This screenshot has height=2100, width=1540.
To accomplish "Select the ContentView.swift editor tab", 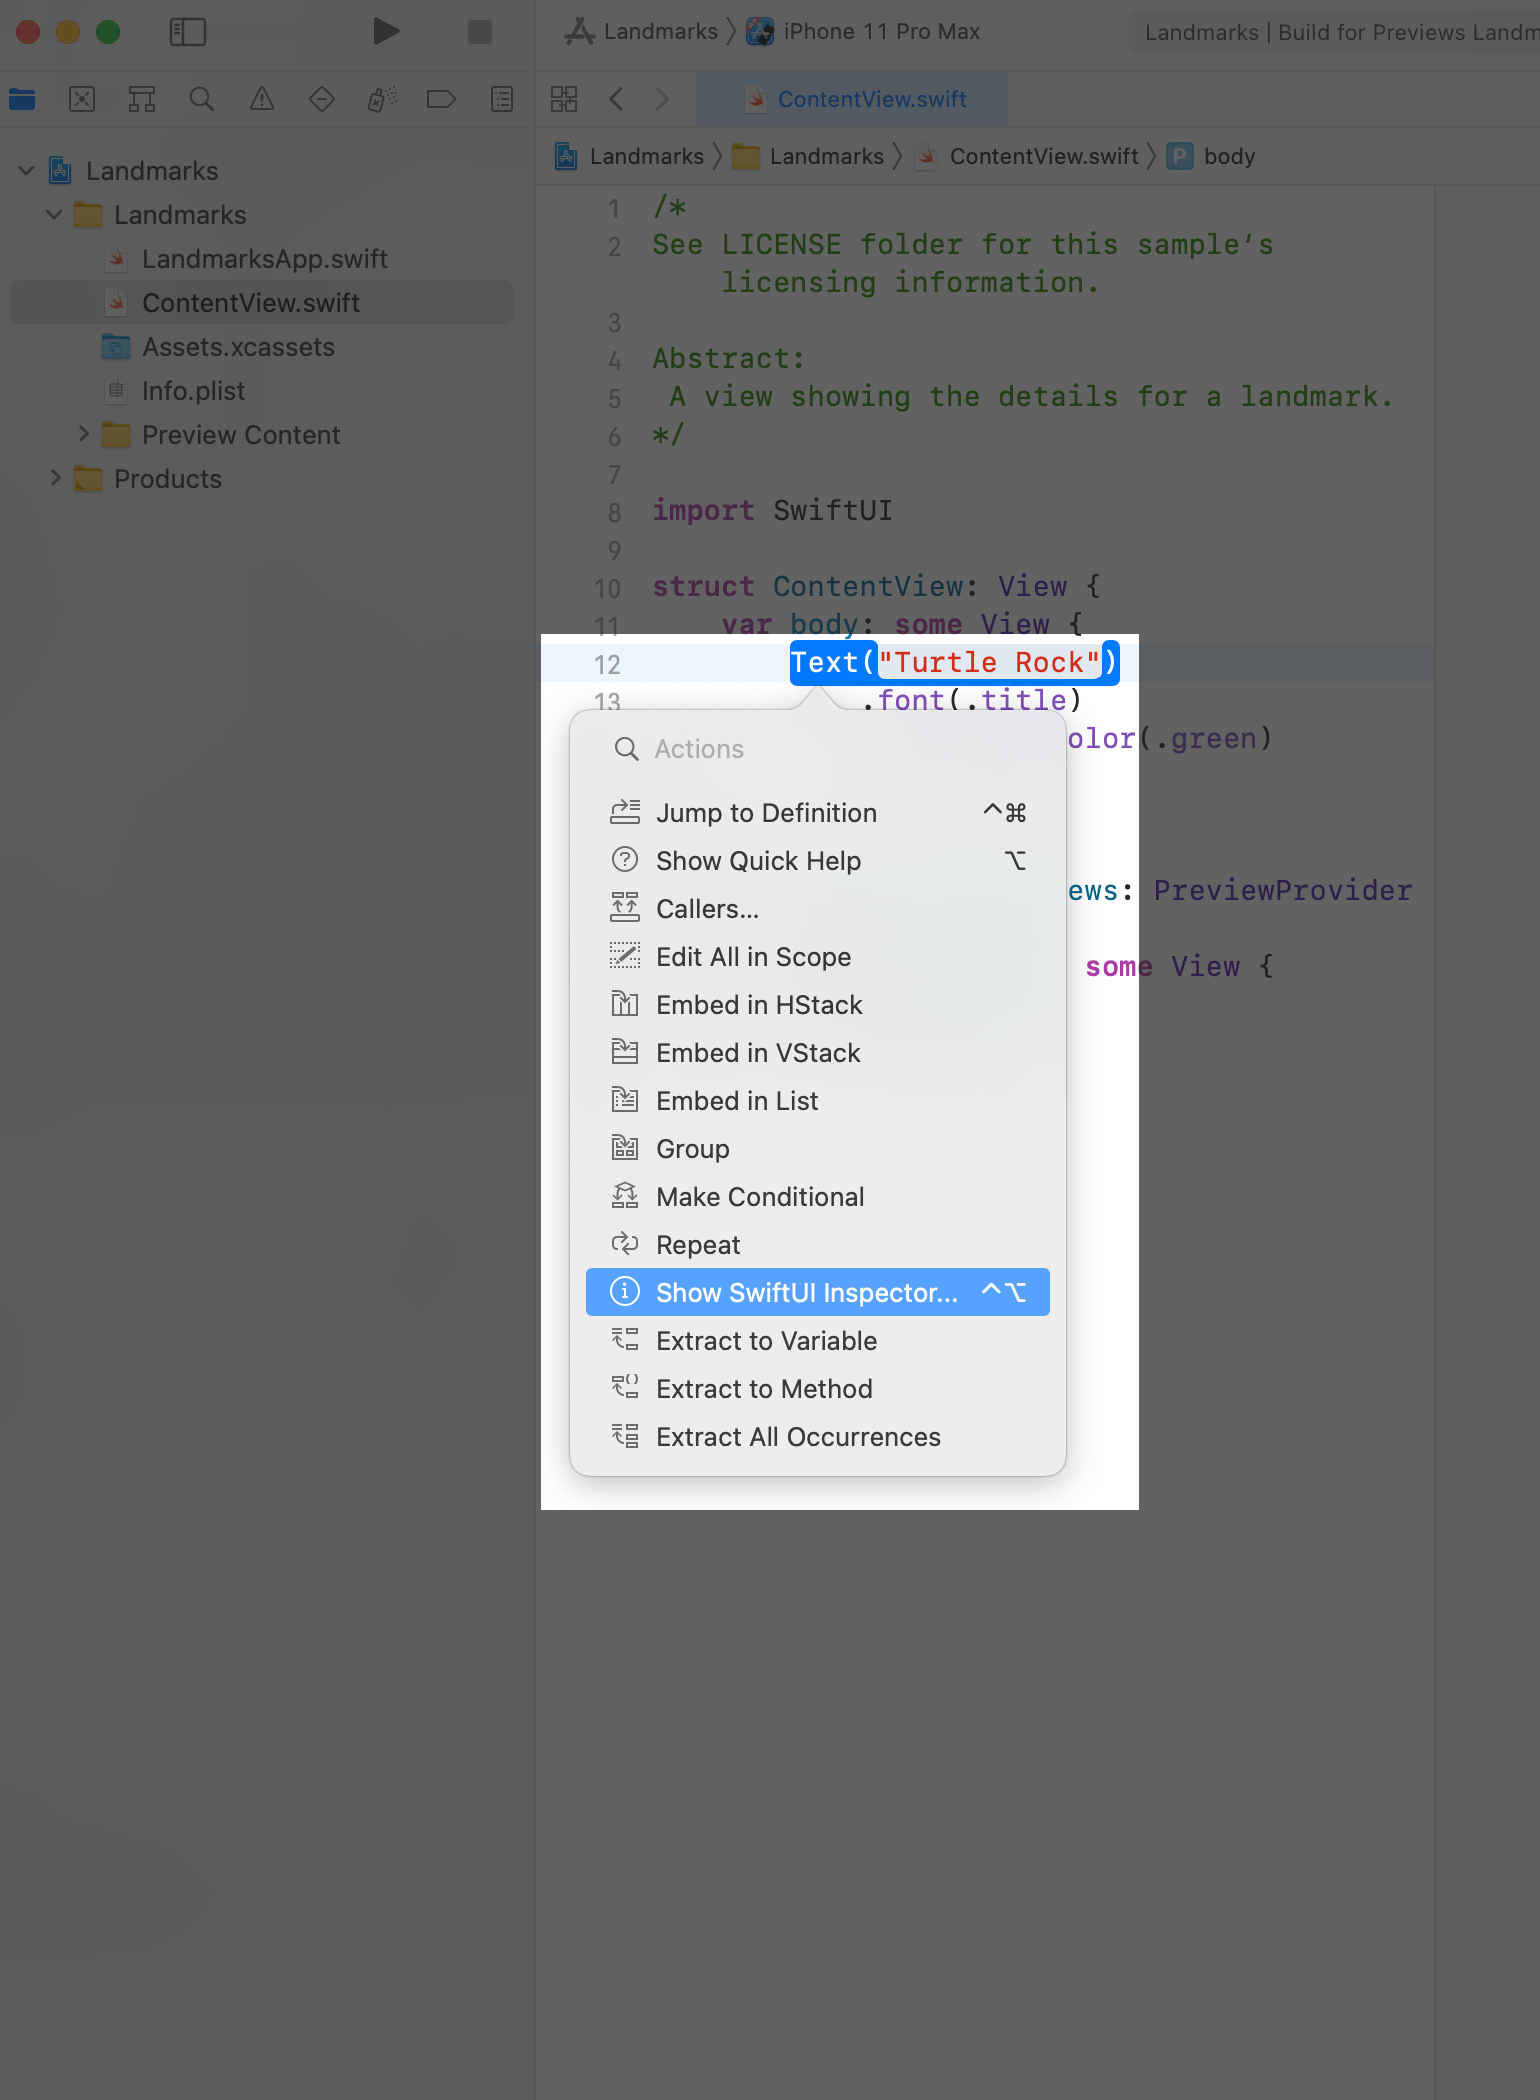I will coord(852,99).
